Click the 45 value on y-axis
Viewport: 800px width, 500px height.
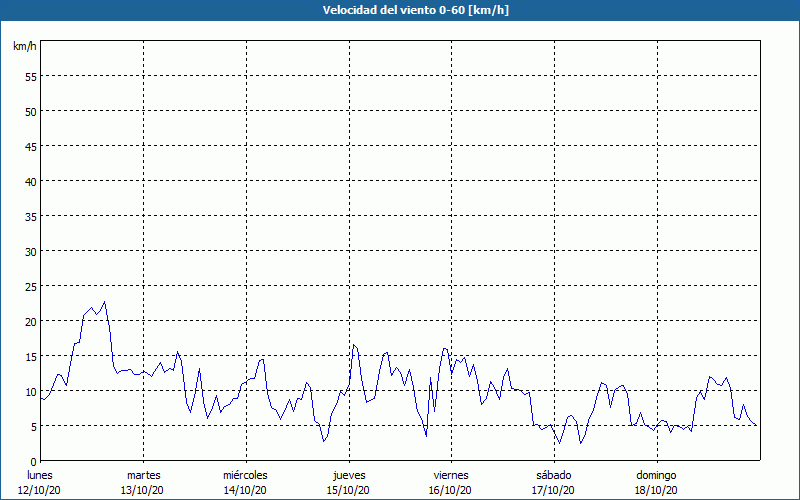point(31,146)
